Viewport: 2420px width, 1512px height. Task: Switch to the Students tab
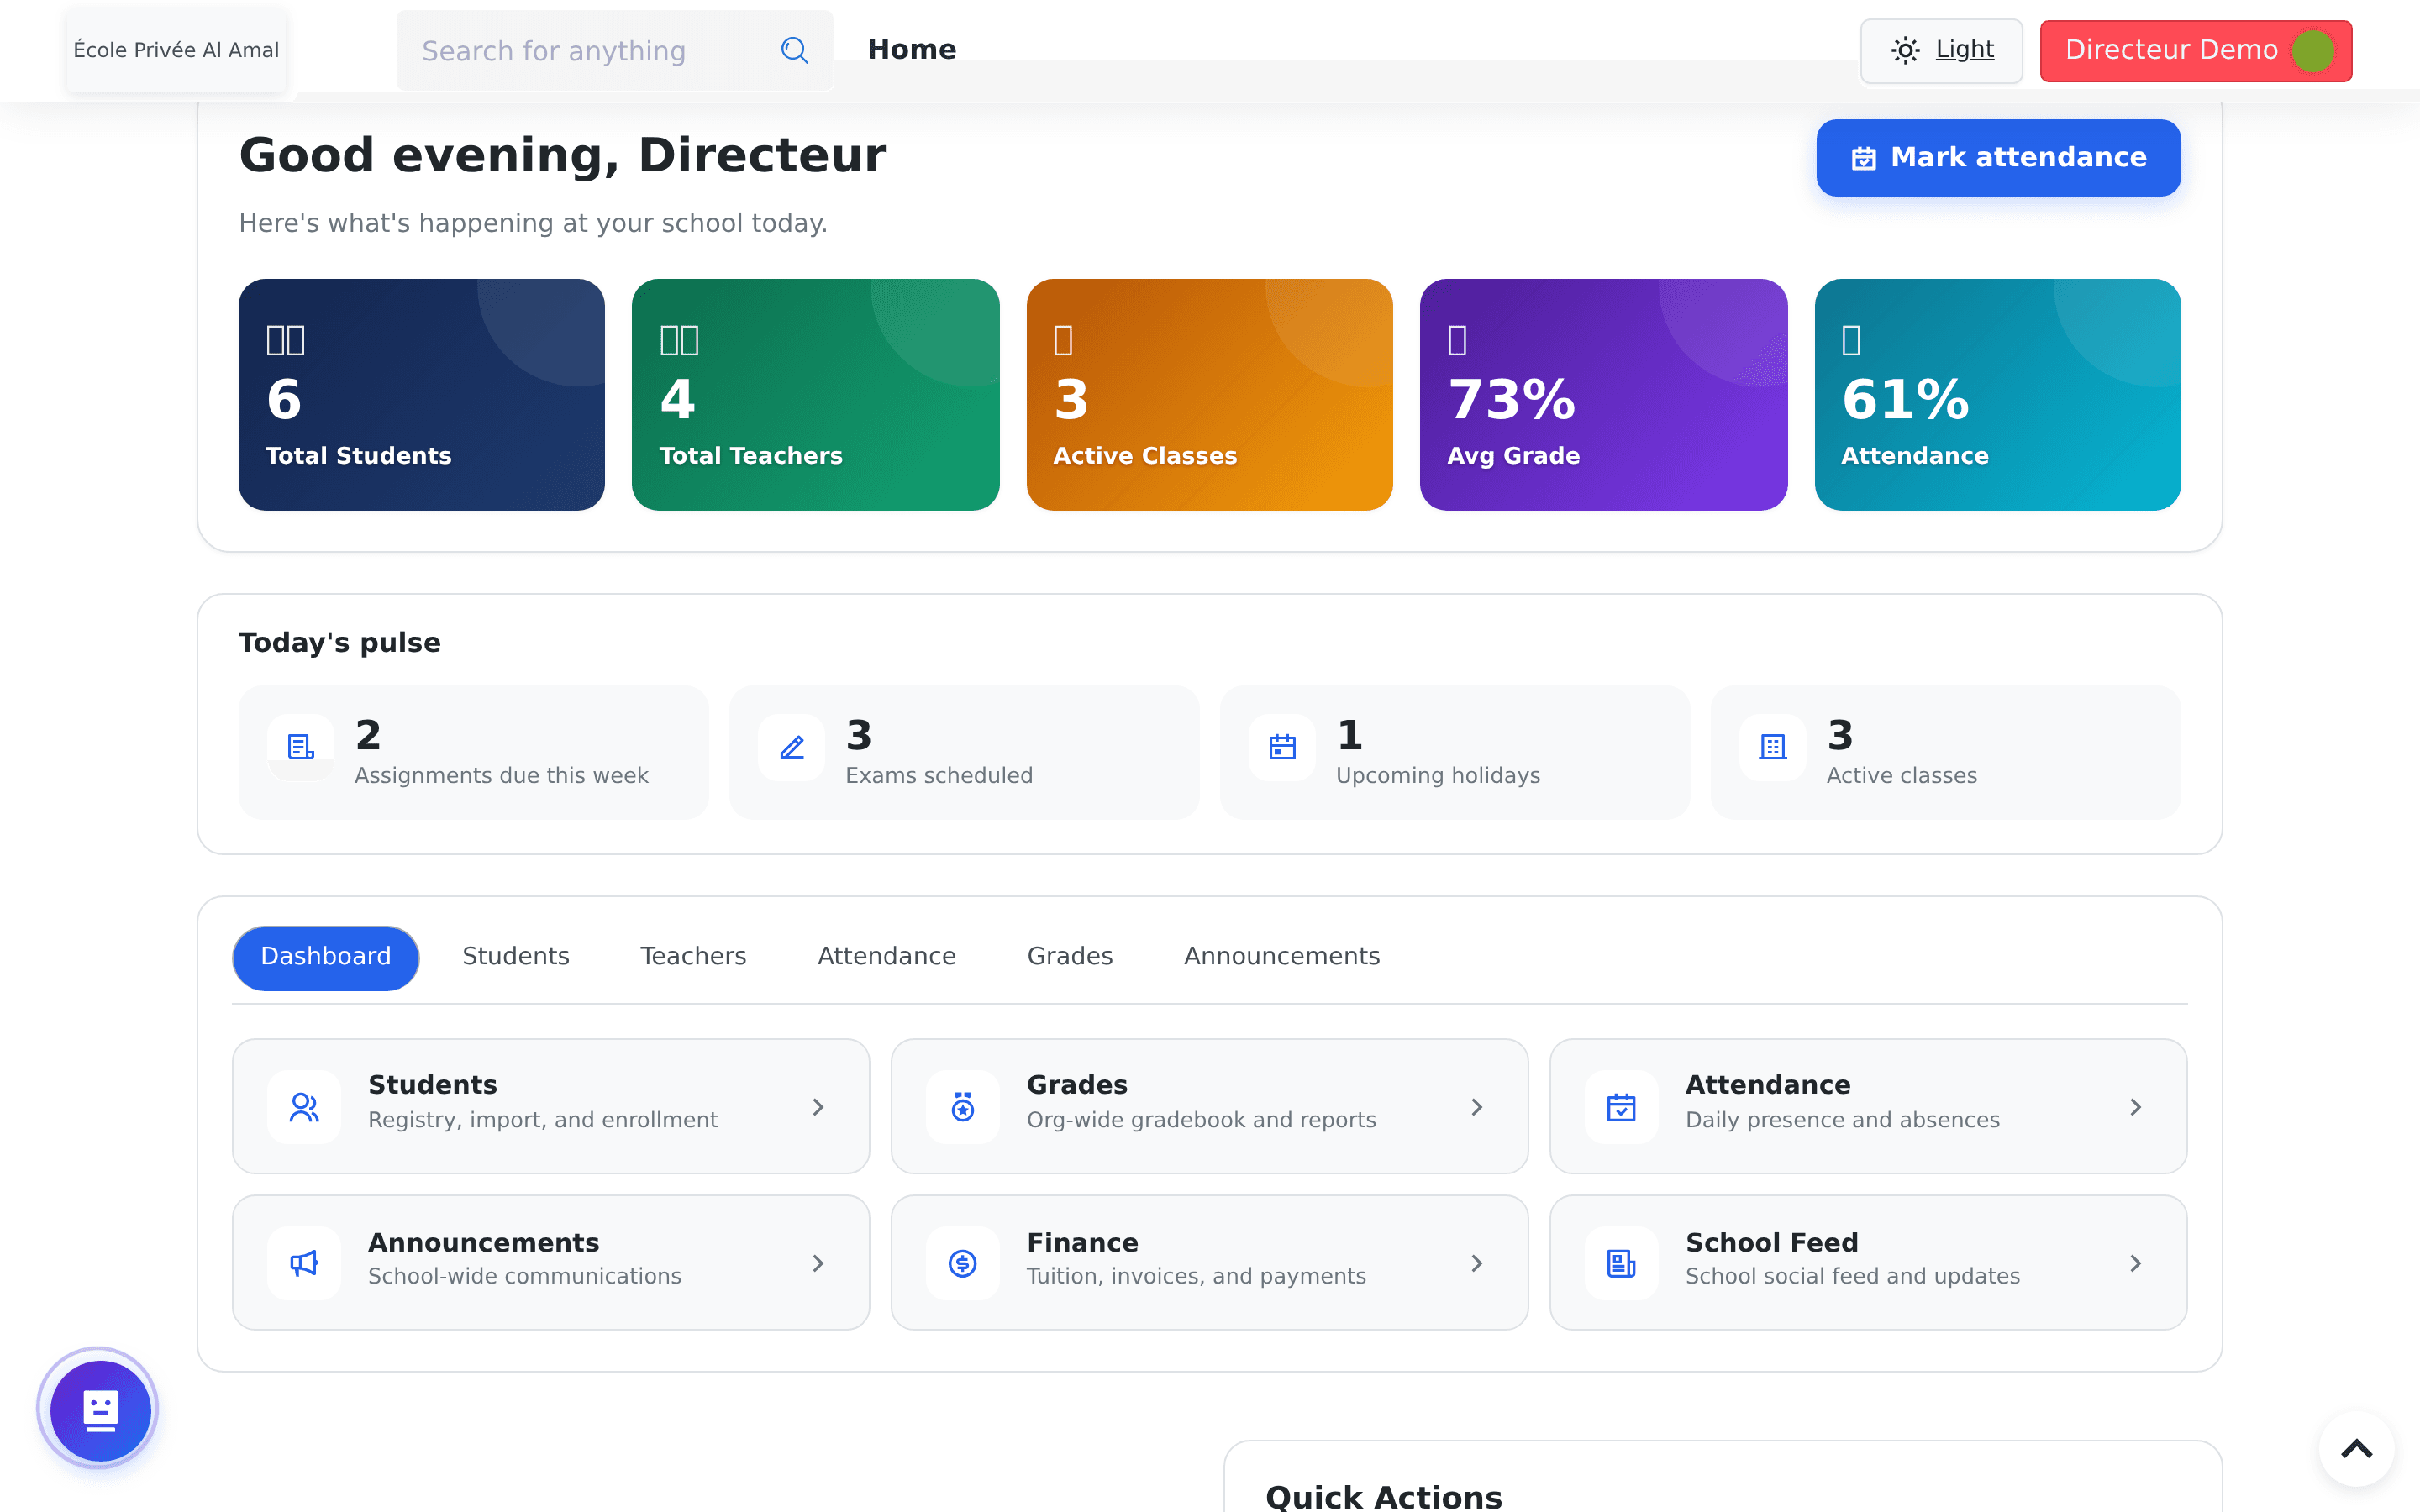[x=515, y=957]
